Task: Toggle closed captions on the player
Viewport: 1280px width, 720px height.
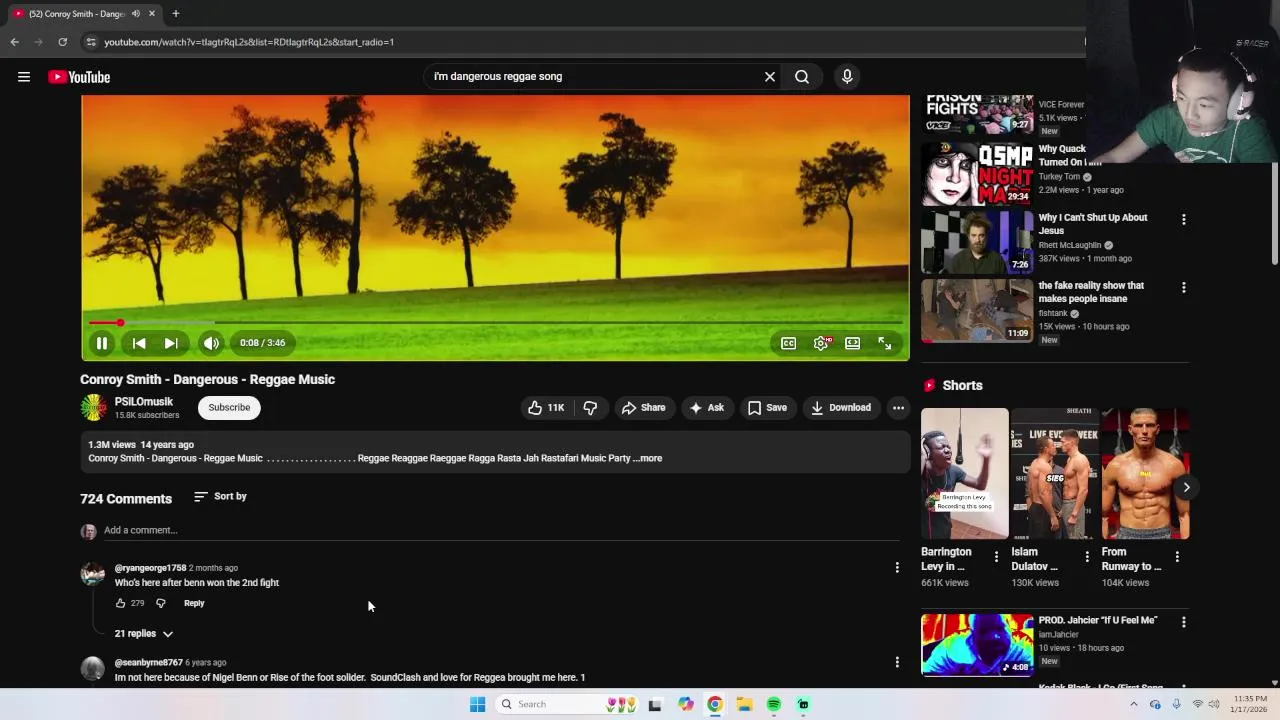Action: click(788, 343)
